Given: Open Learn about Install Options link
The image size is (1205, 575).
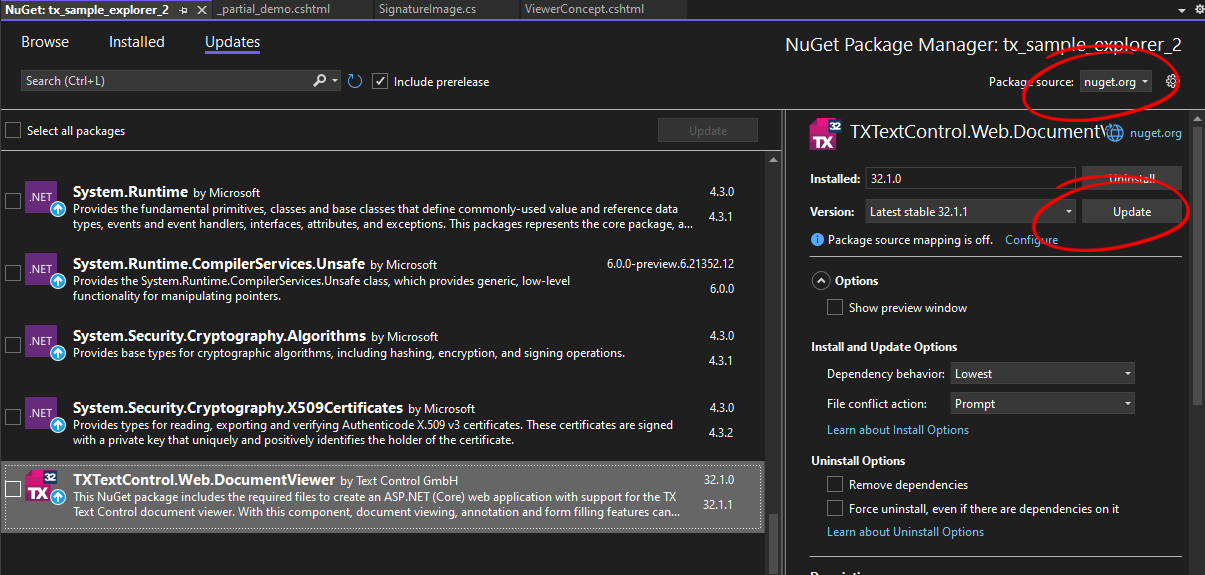Looking at the screenshot, I should click(897, 430).
